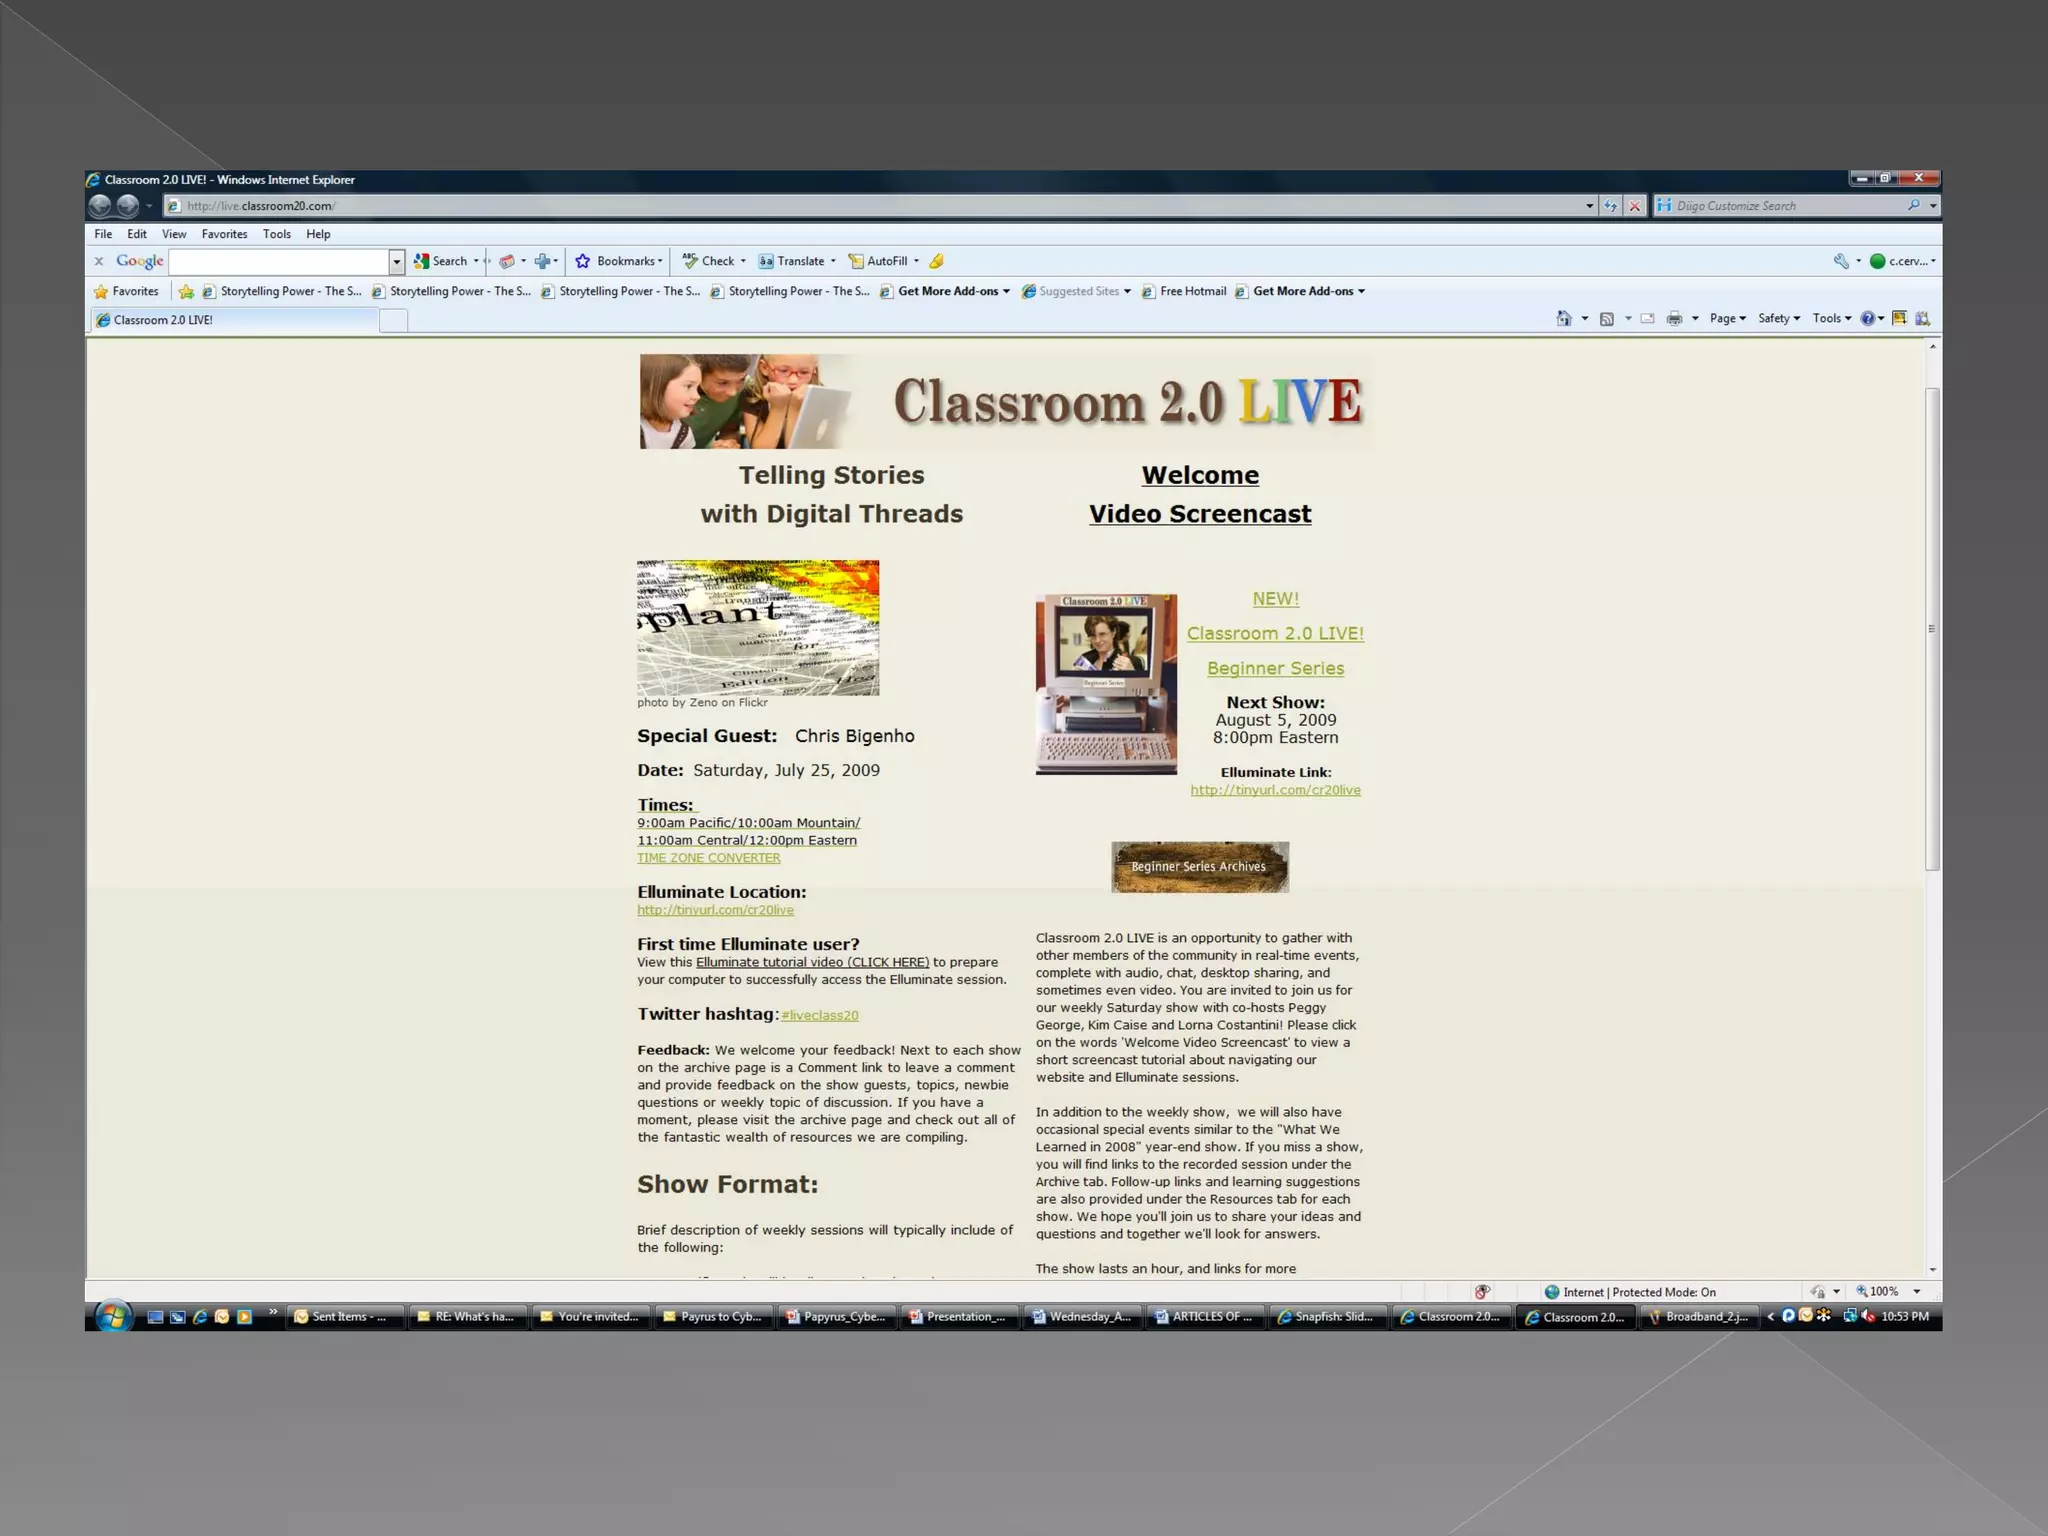Open the Google search box dropdown
The height and width of the screenshot is (1536, 2048).
[397, 261]
